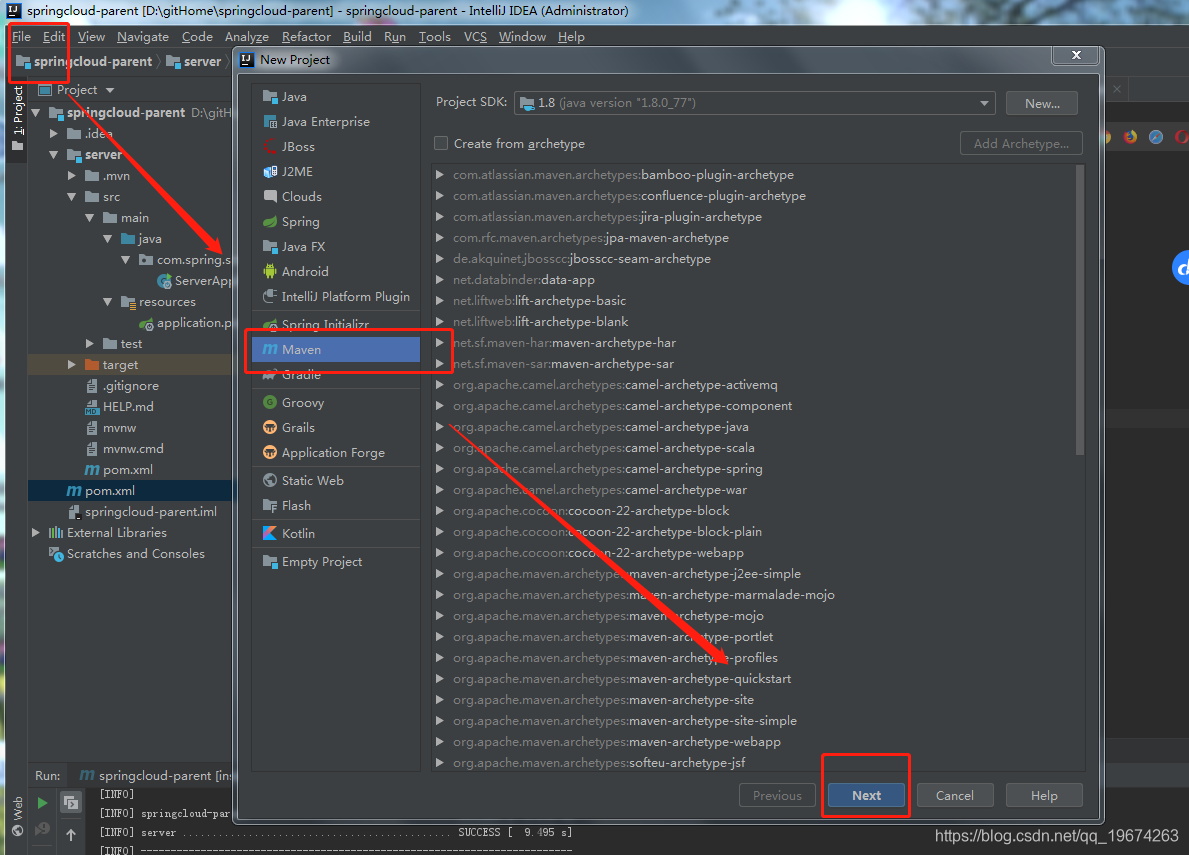Select mvnw.cmd file in tree
The image size is (1189, 855).
tap(124, 449)
